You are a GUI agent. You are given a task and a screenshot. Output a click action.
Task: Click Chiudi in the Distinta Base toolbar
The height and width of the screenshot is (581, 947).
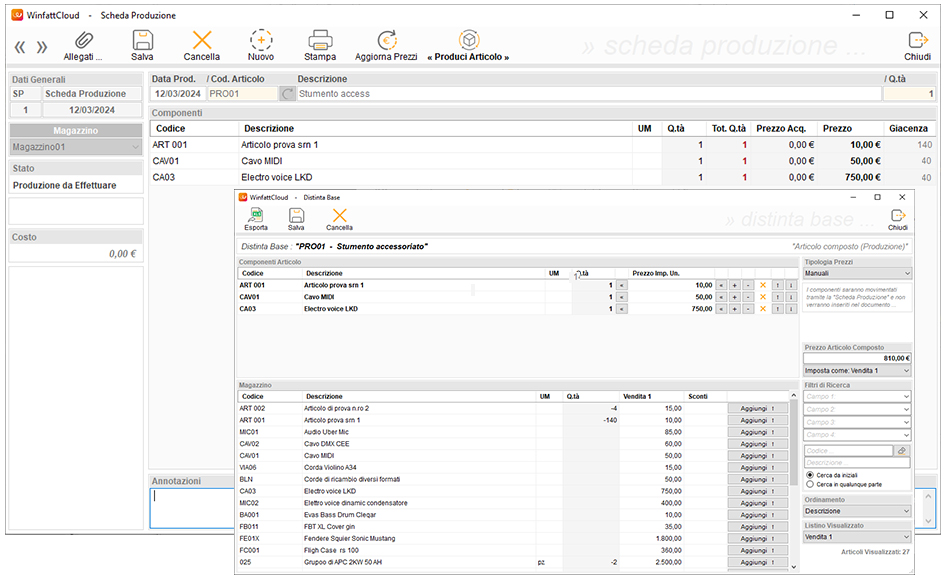[898, 219]
